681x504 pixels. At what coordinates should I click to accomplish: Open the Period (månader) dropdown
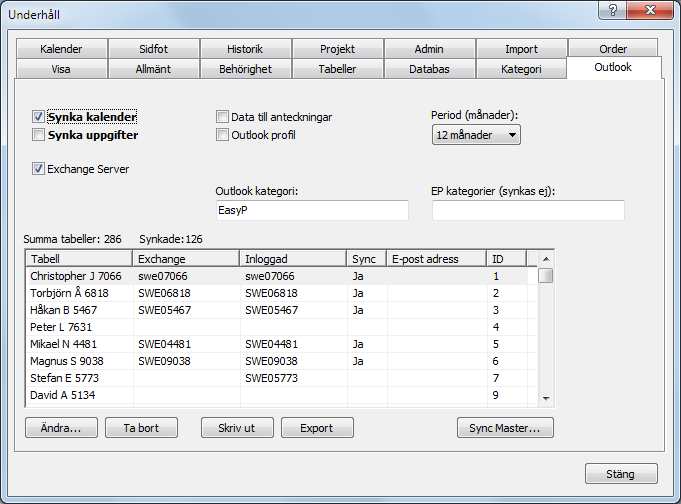pyautogui.click(x=476, y=135)
